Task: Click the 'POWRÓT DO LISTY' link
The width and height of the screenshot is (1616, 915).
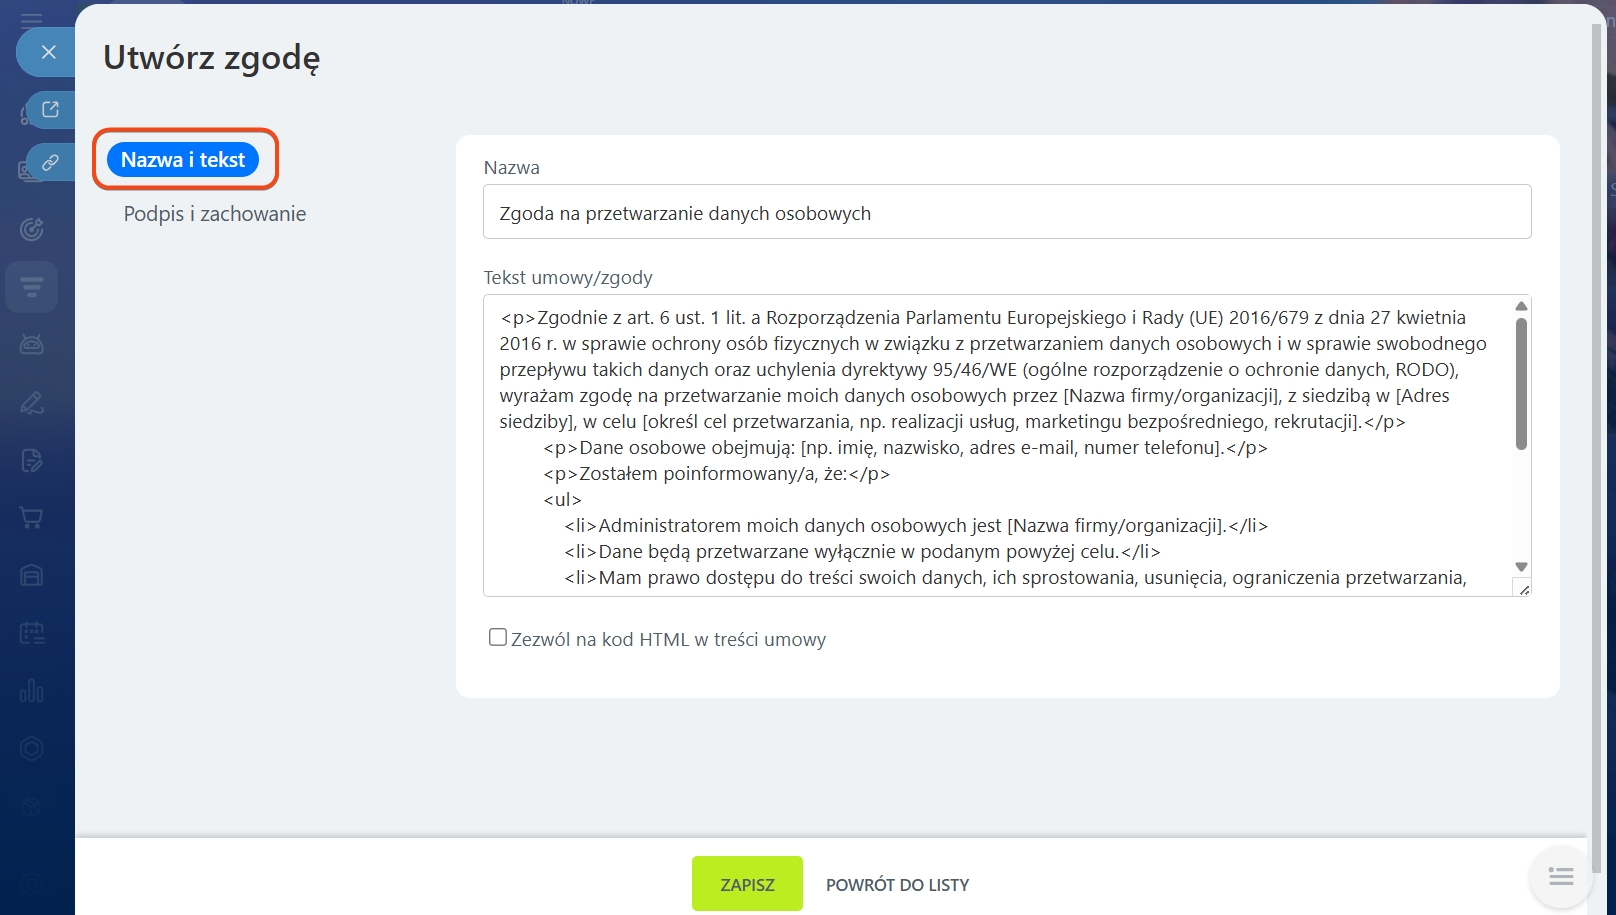Action: click(x=897, y=885)
